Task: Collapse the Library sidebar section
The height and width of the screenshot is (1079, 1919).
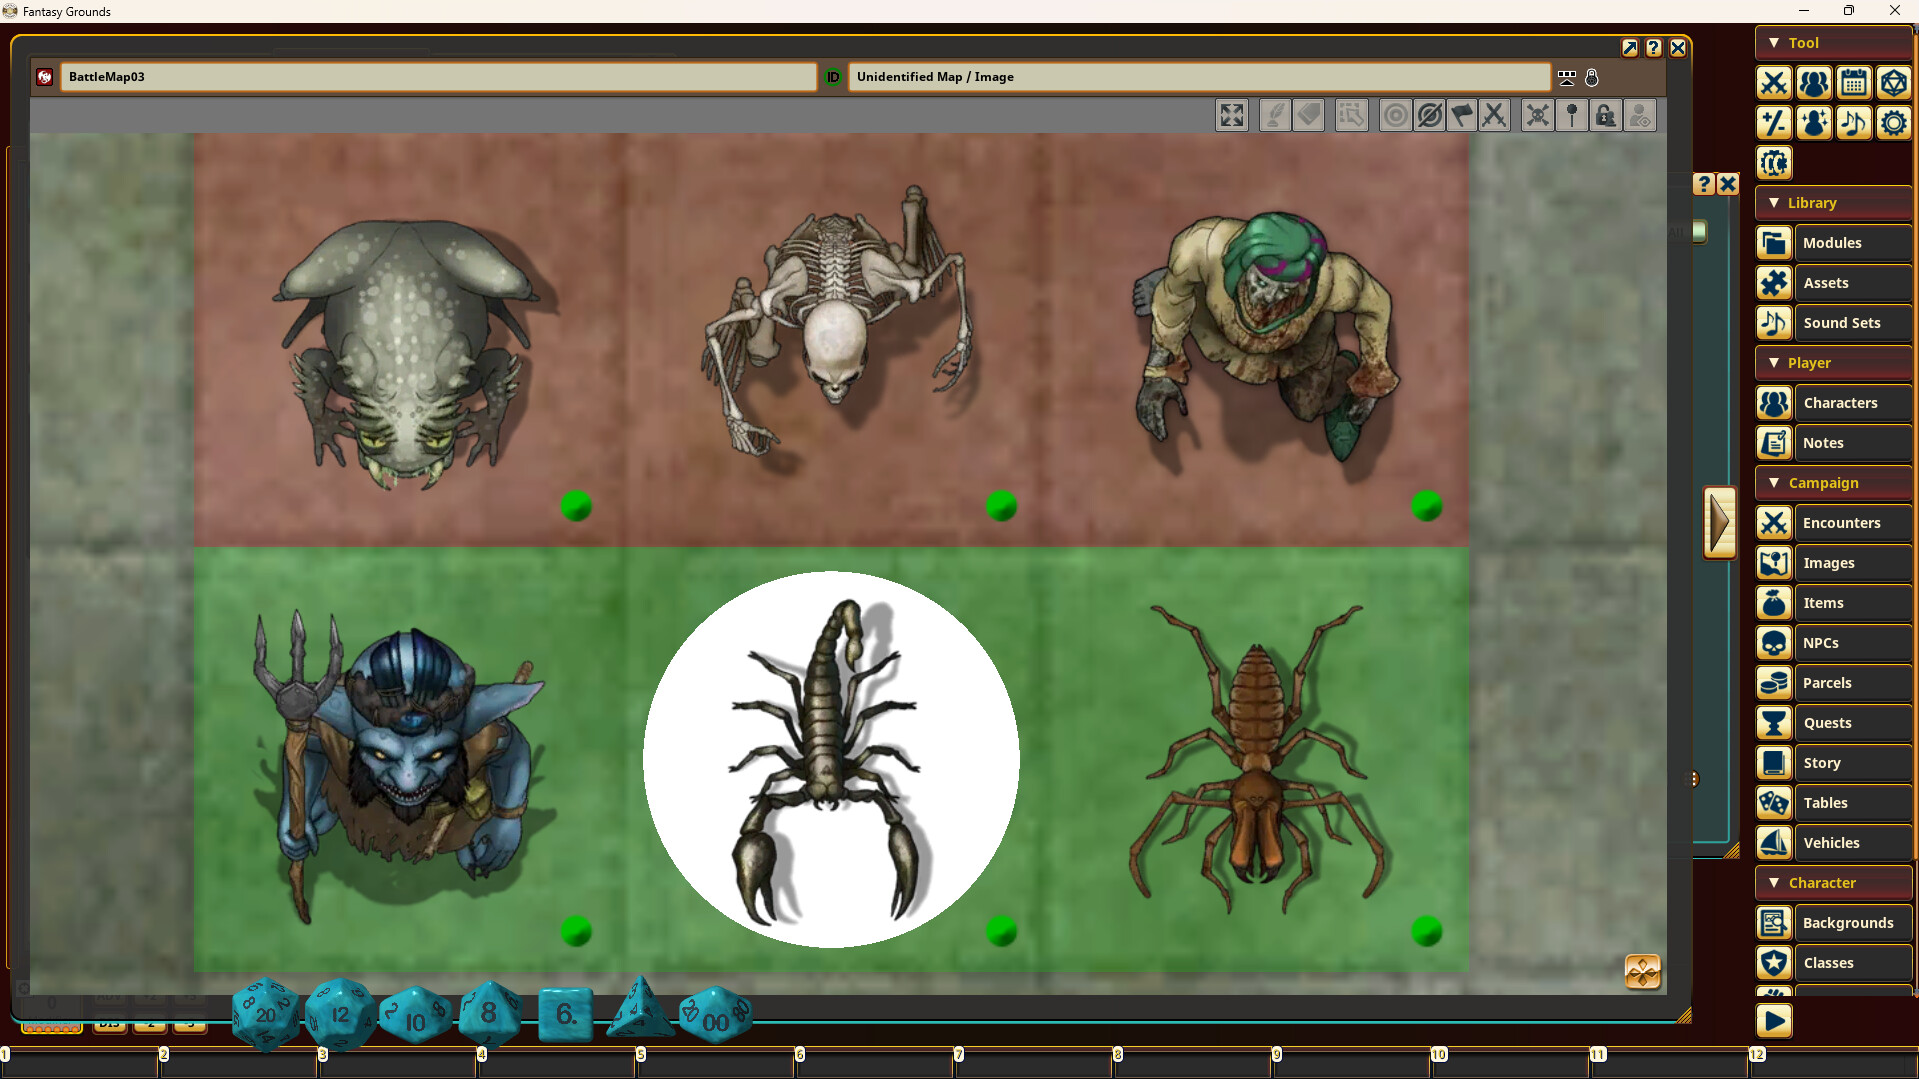Action: (x=1835, y=203)
